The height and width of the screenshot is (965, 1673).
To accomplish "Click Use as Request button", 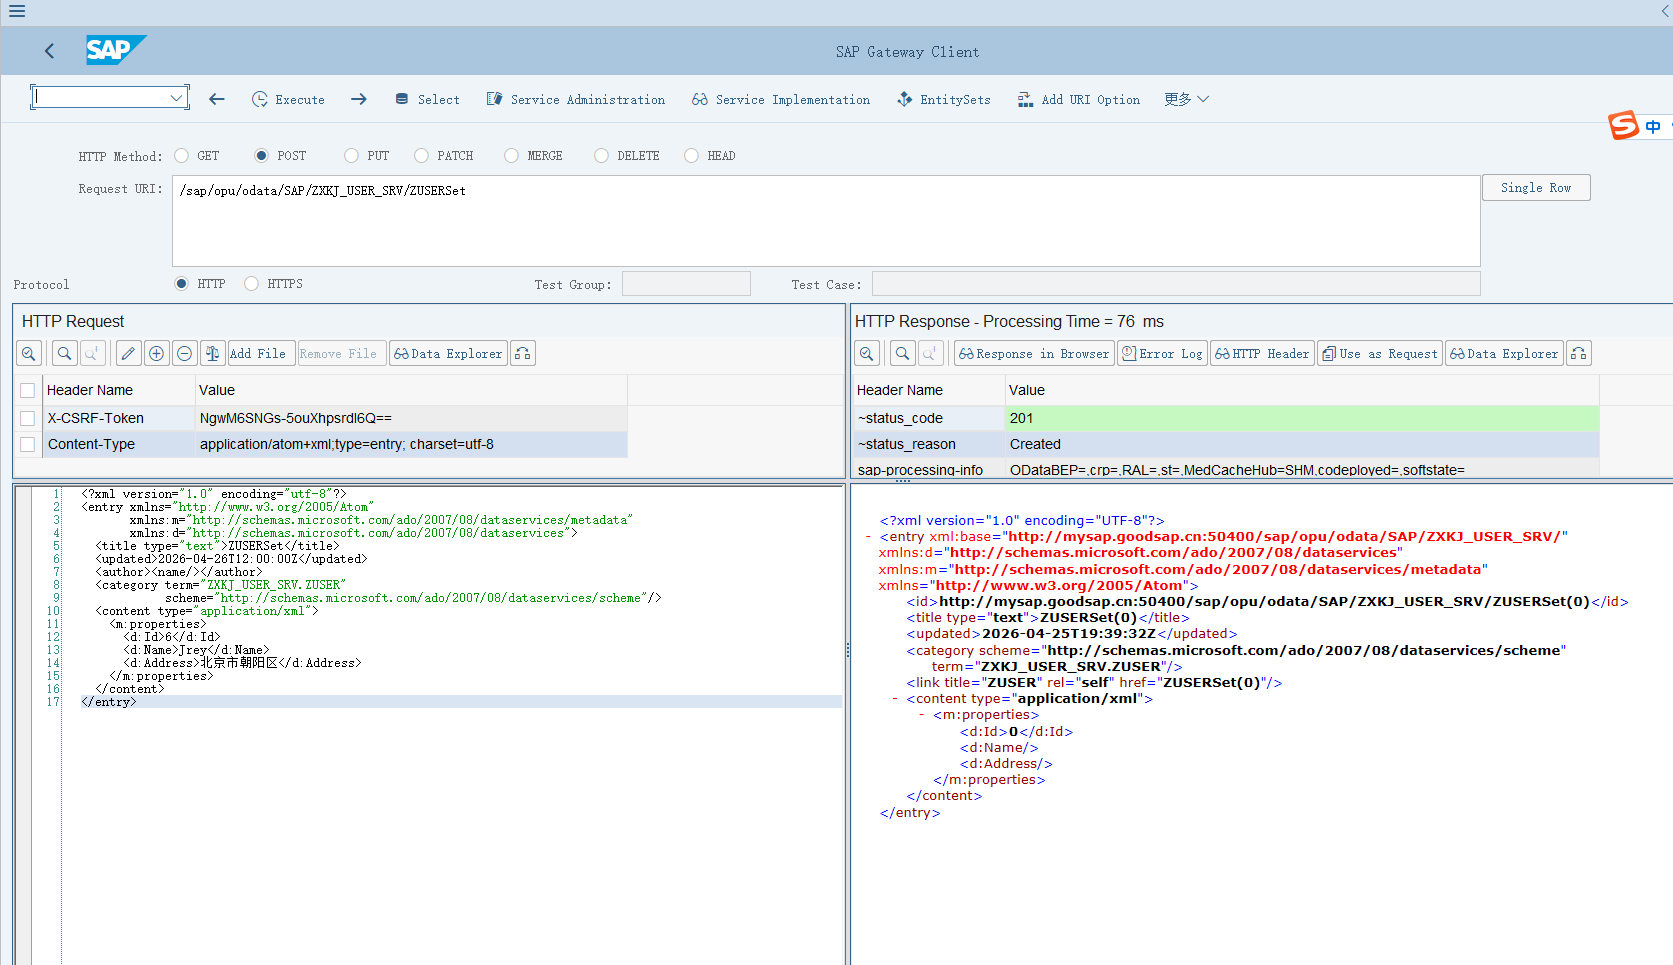I will [x=1380, y=353].
